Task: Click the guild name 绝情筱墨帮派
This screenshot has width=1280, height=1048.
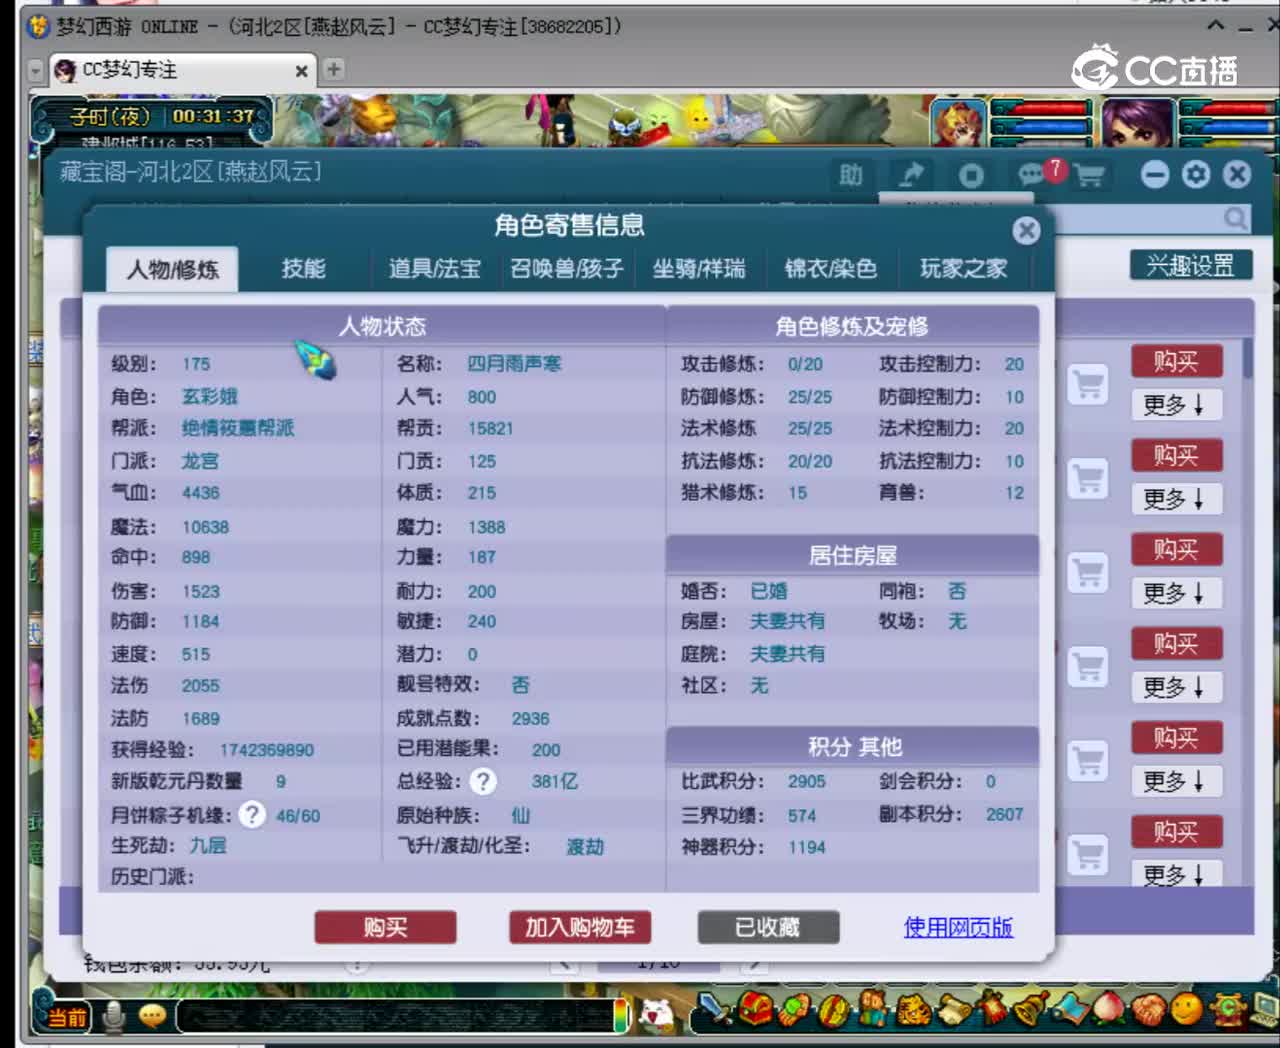Action: coord(238,428)
